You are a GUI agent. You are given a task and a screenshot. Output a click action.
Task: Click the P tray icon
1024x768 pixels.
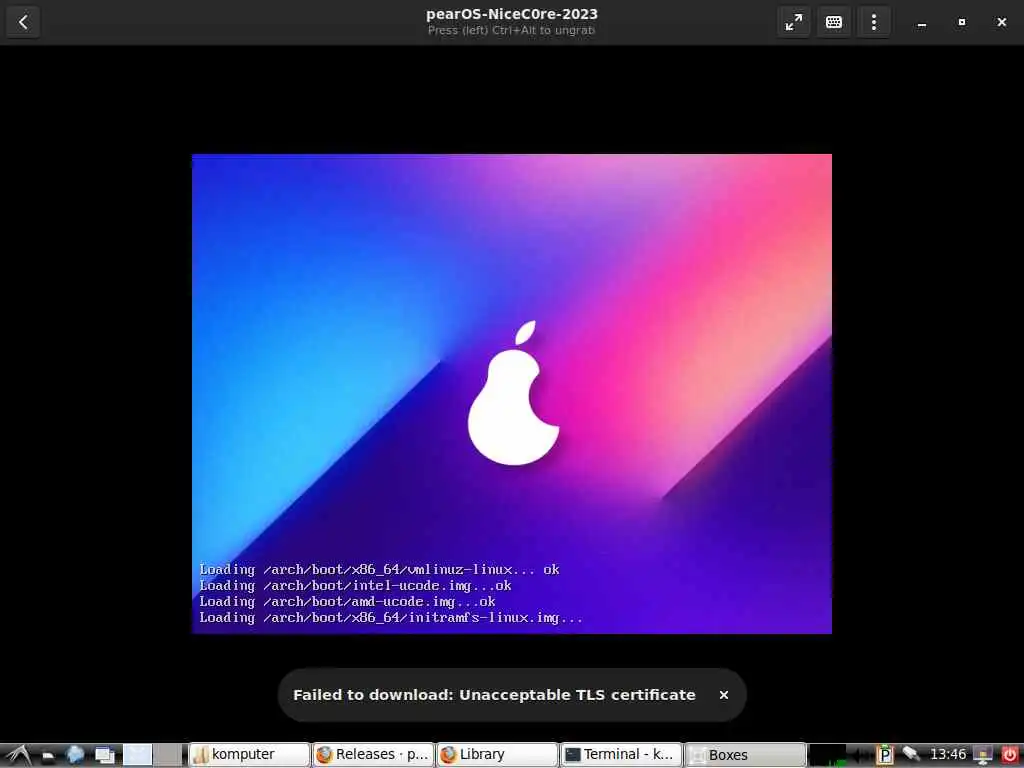tap(885, 755)
